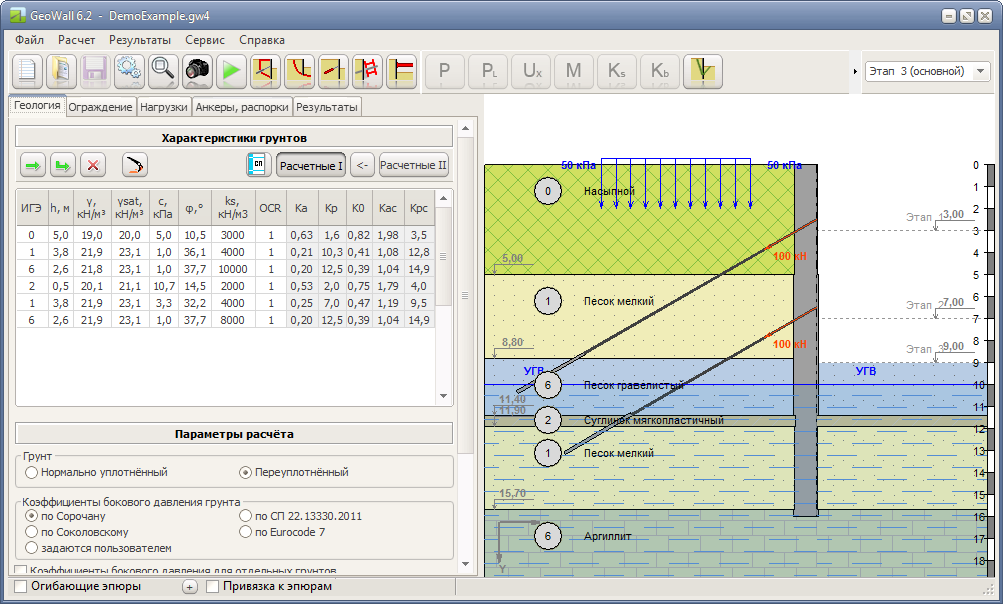
Task: Choose coefficients по СП 22.13330.2011
Action: tap(301, 516)
